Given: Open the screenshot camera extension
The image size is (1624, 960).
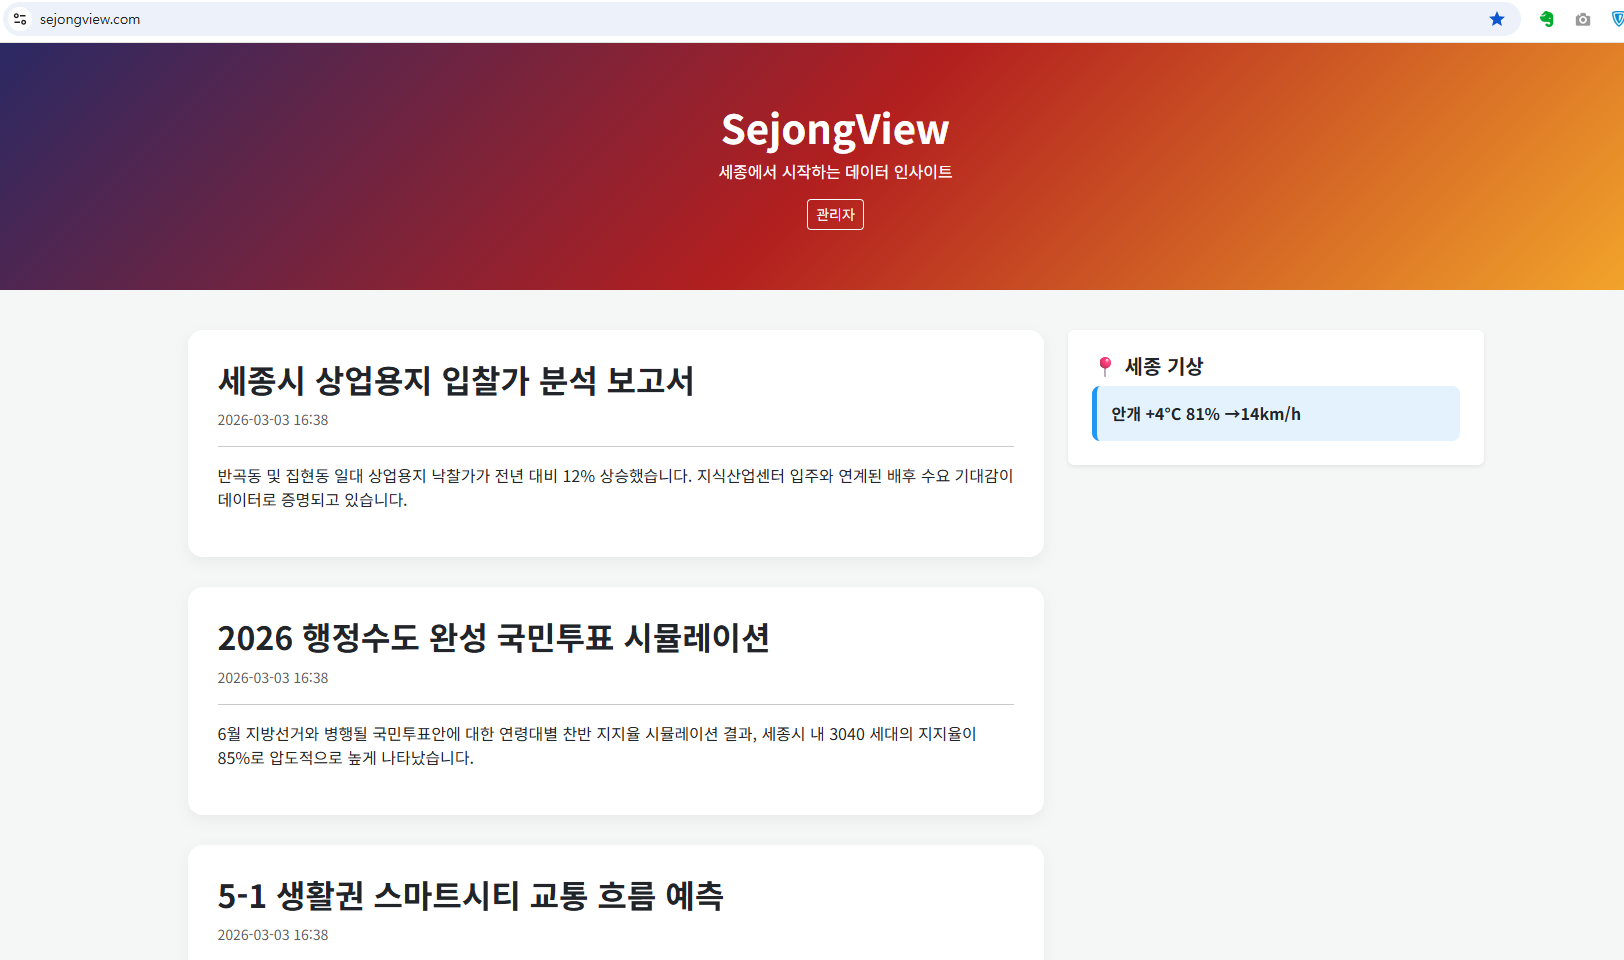Looking at the screenshot, I should pos(1582,18).
